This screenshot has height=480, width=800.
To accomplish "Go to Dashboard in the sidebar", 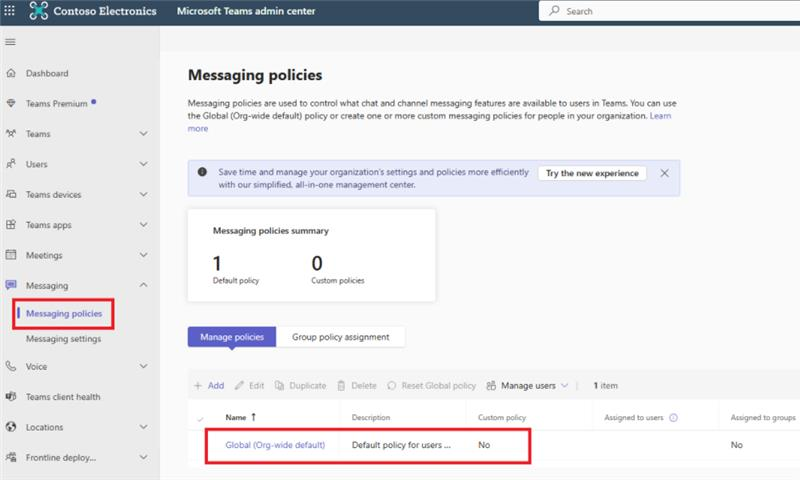I will coord(47,73).
